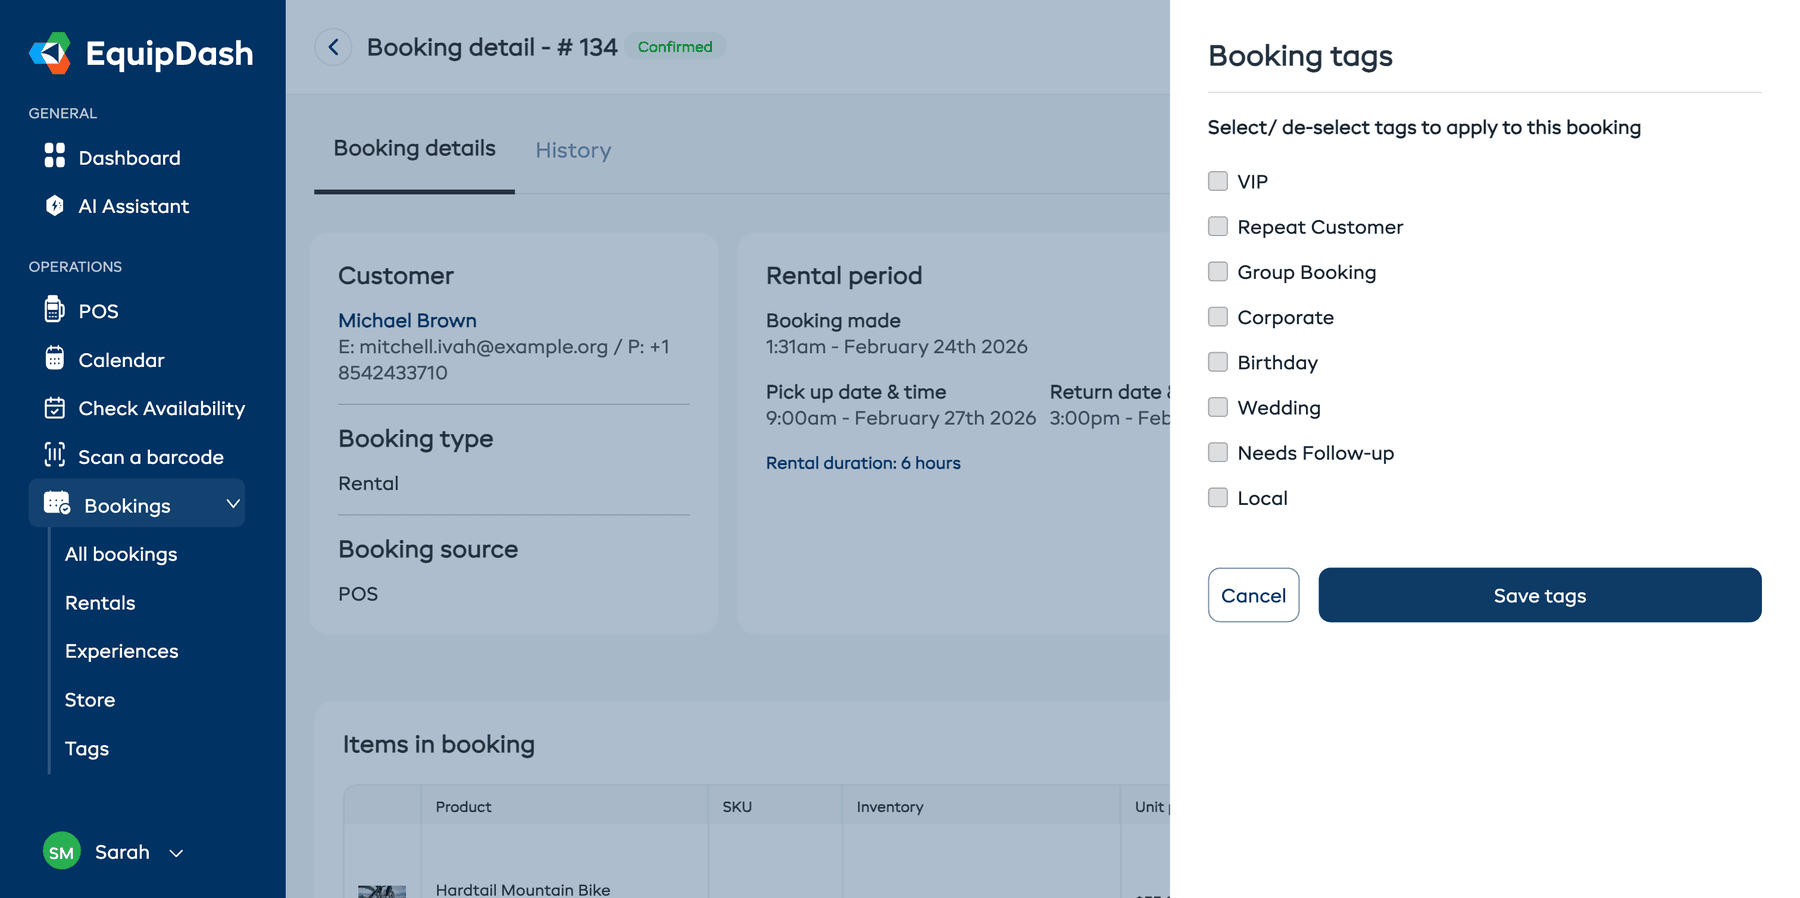The height and width of the screenshot is (898, 1800).
Task: Open All bookings in sidebar
Action: coord(121,554)
